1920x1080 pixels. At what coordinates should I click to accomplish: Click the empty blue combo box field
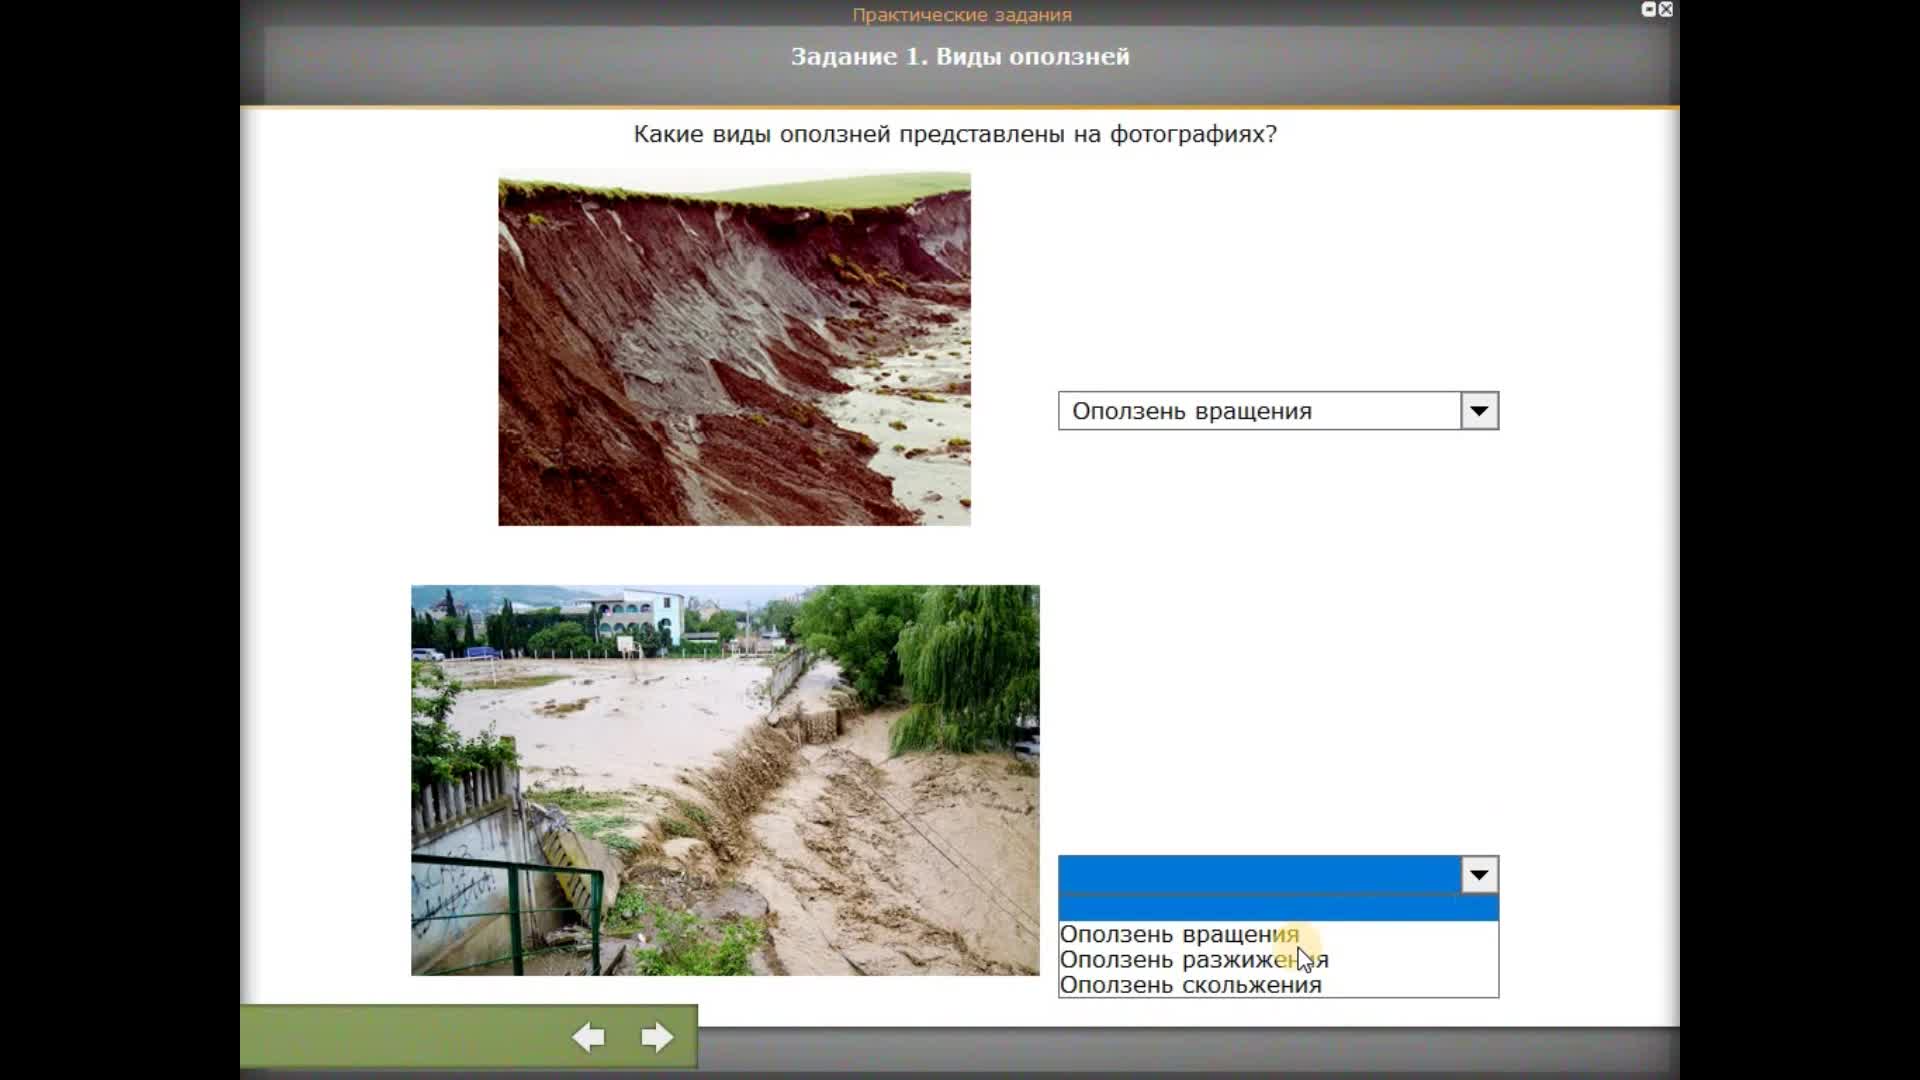pos(1259,876)
